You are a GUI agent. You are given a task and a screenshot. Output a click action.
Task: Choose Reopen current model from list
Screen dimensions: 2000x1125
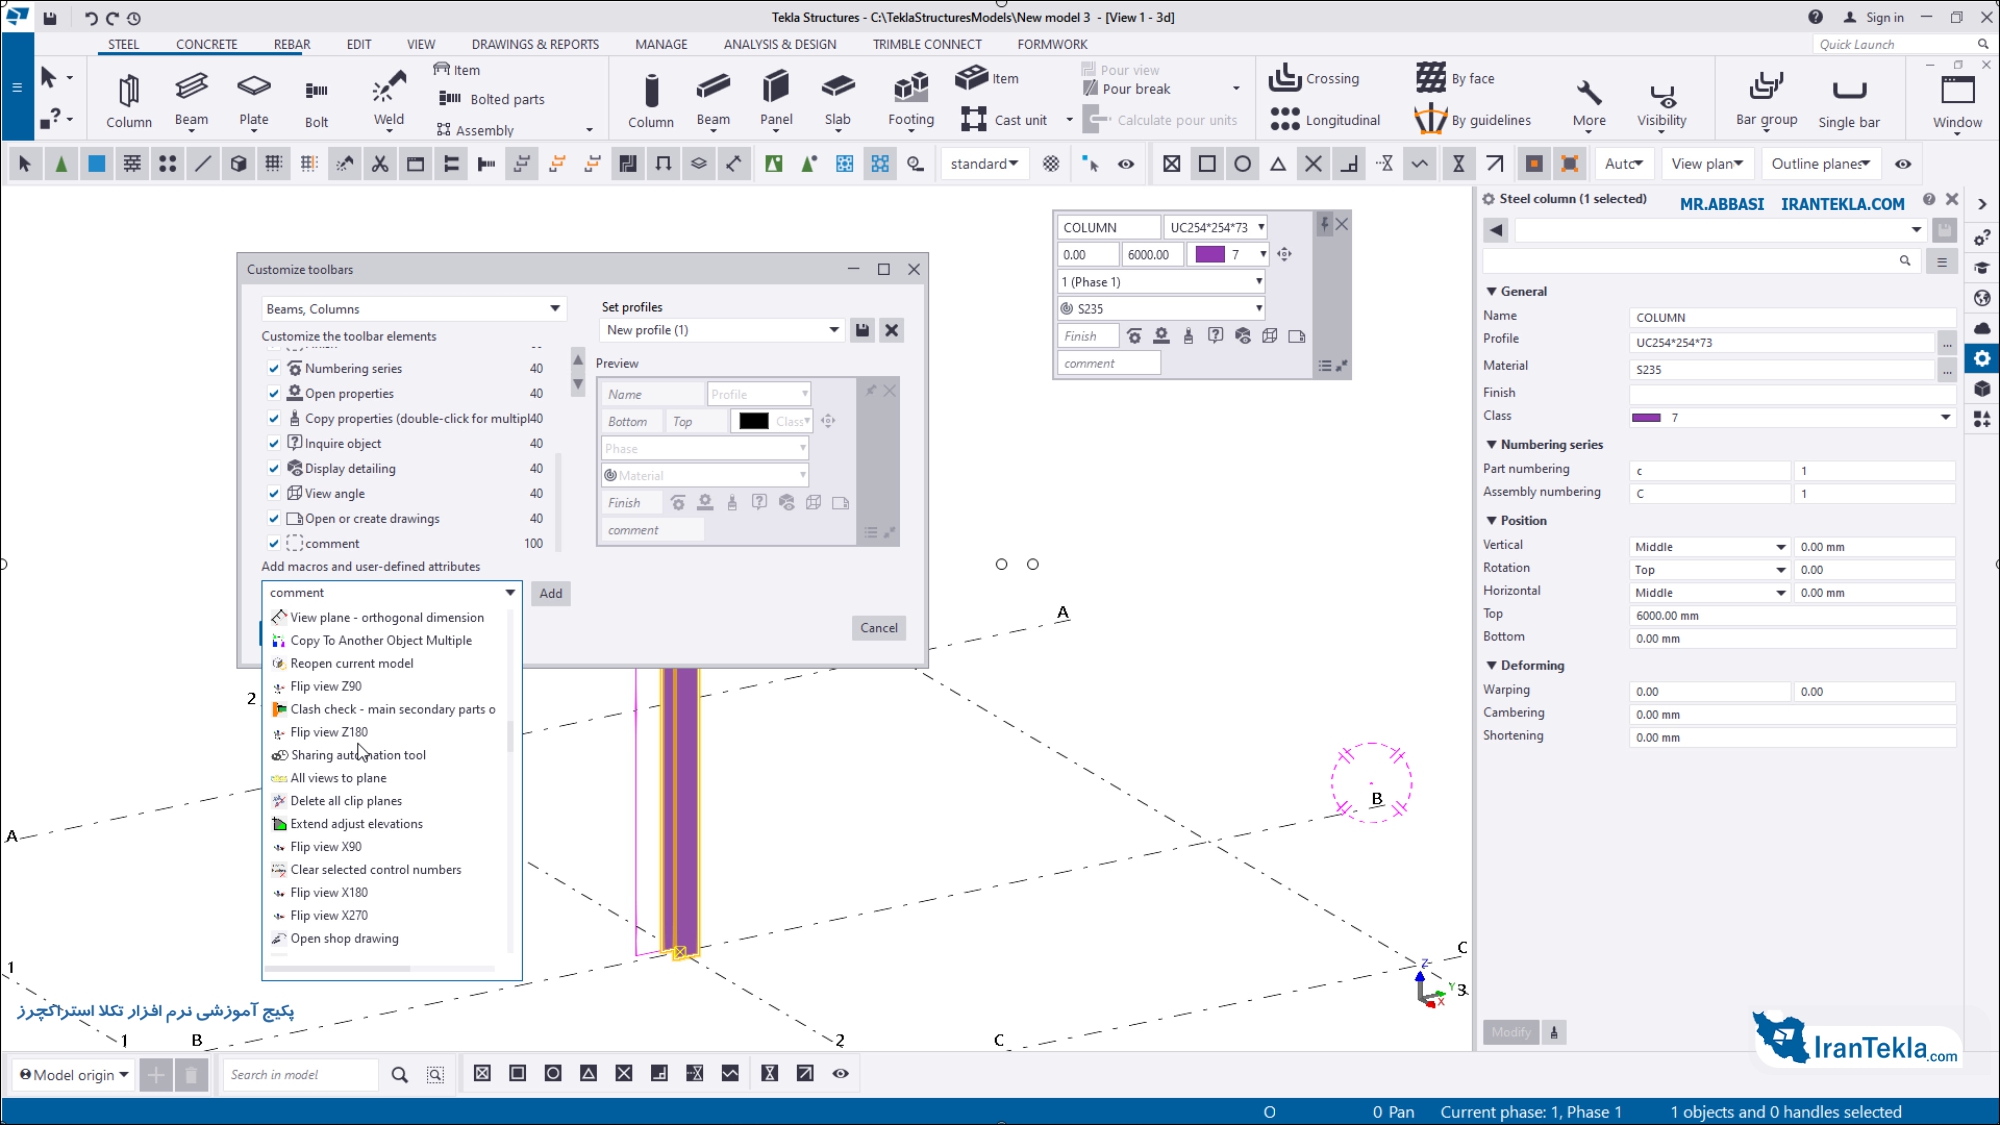point(351,663)
